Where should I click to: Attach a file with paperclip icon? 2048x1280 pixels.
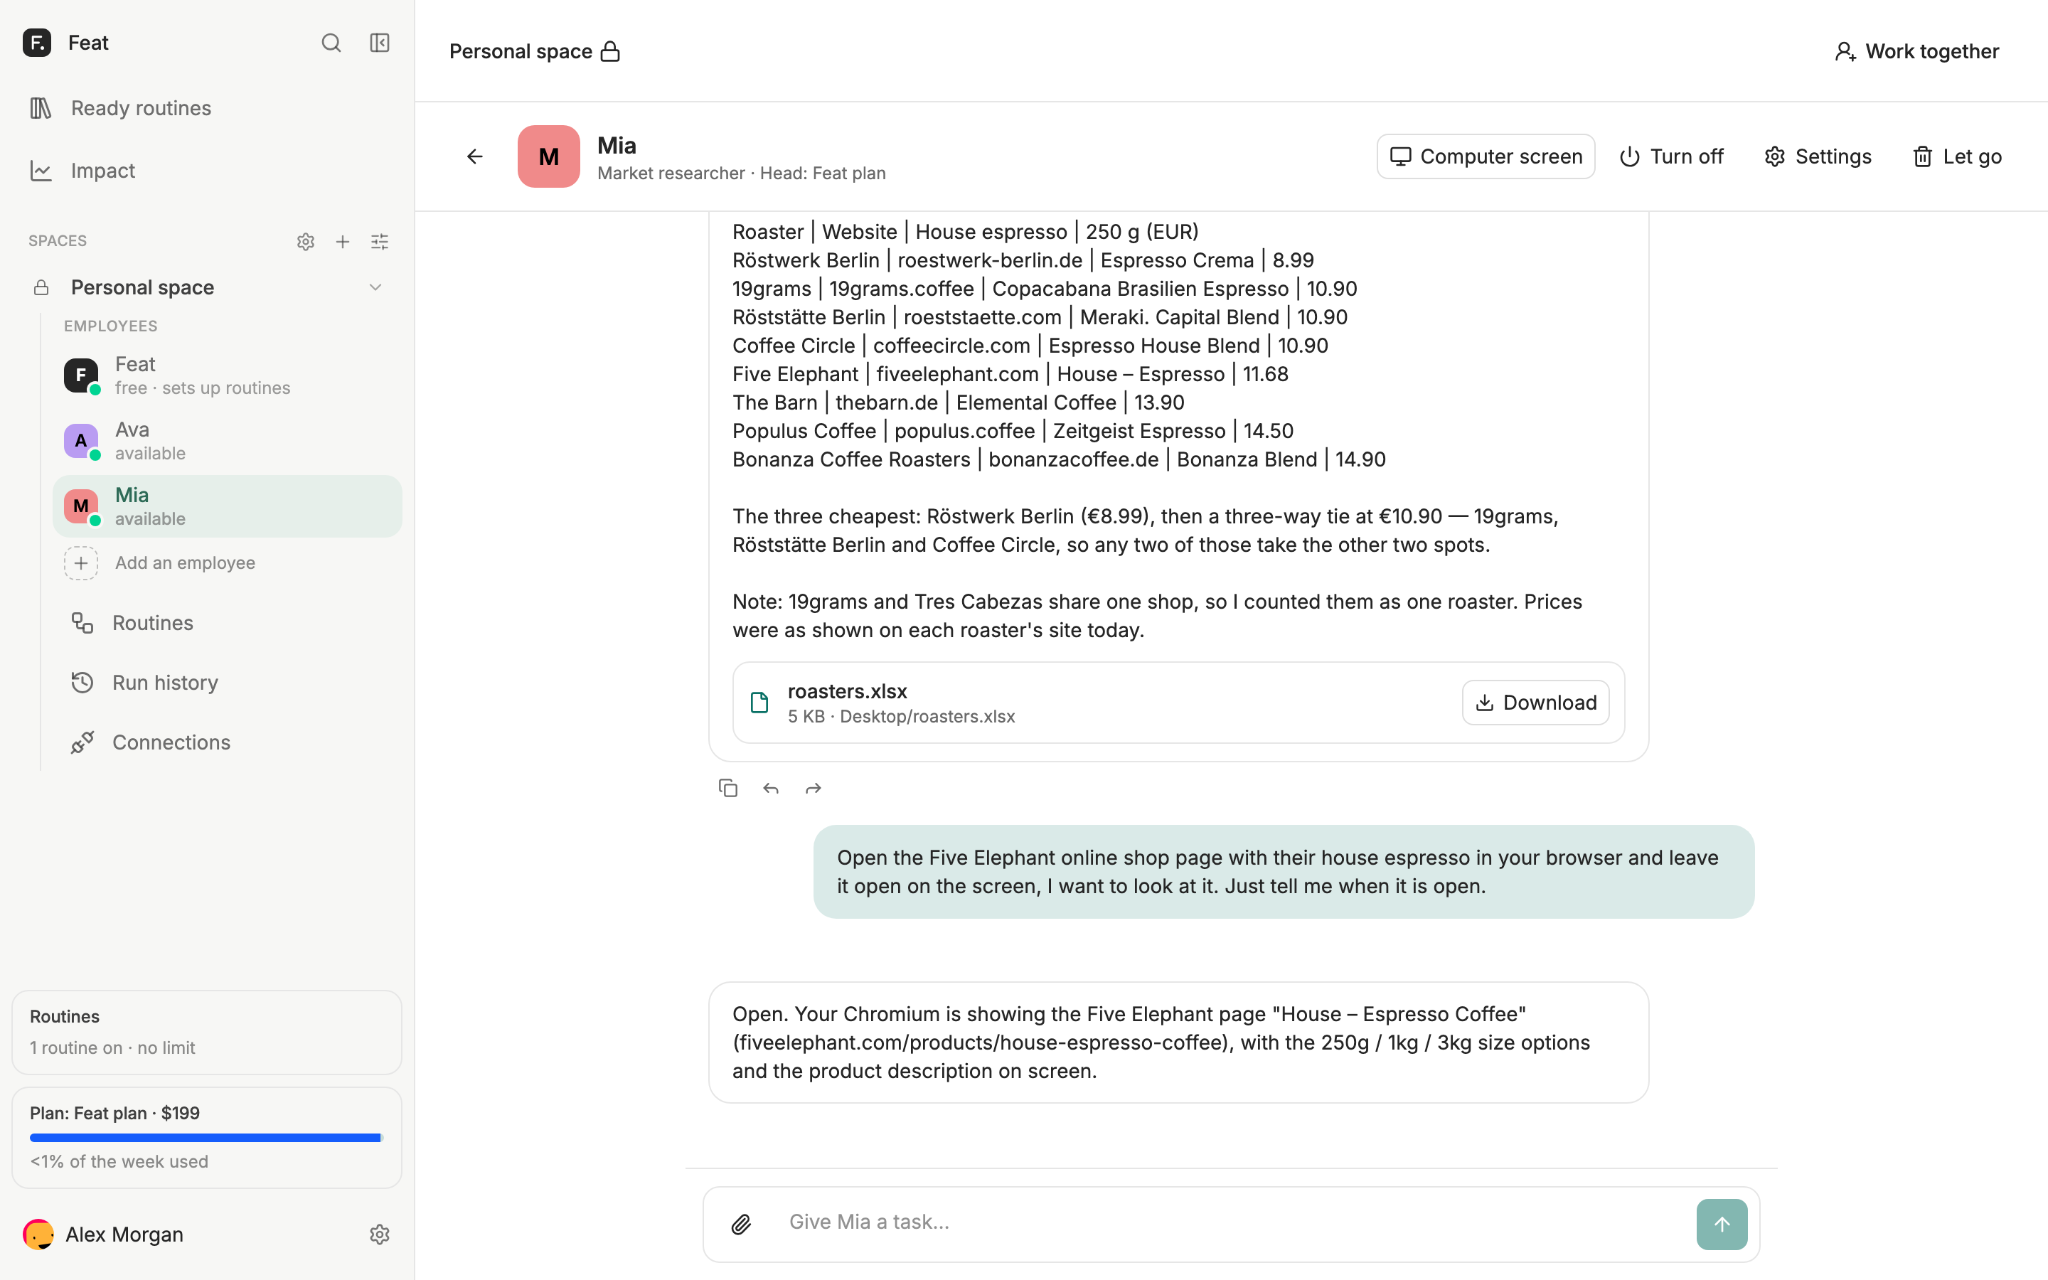(x=741, y=1224)
